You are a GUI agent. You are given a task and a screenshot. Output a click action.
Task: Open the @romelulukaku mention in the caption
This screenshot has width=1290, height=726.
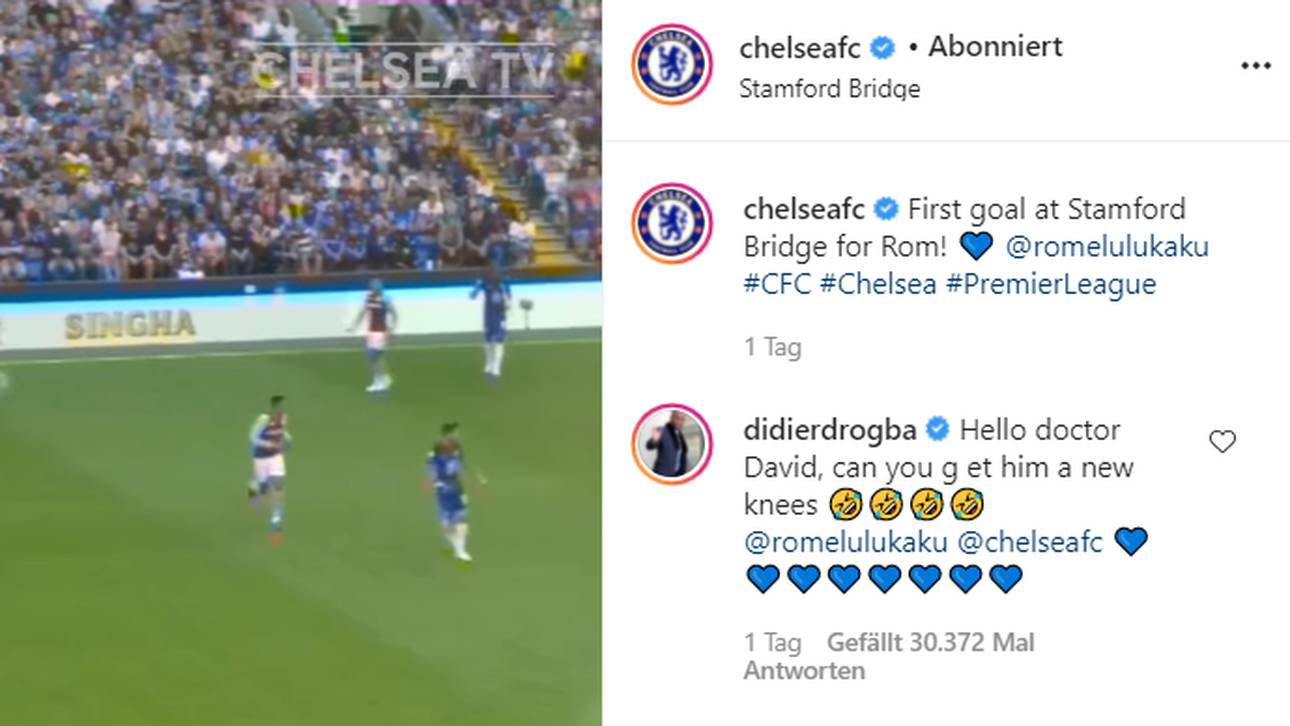click(x=1106, y=246)
